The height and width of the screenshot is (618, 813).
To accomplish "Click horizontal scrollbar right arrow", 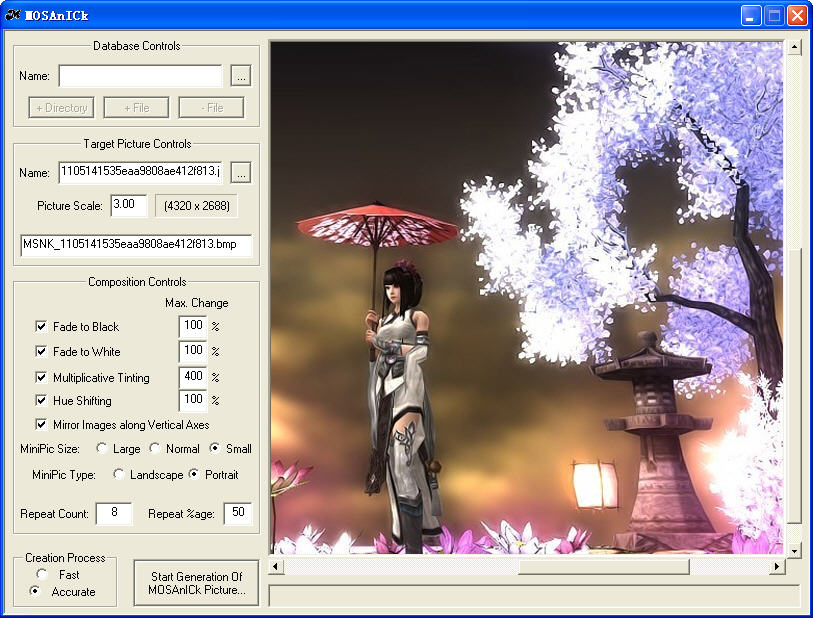I will [x=777, y=566].
